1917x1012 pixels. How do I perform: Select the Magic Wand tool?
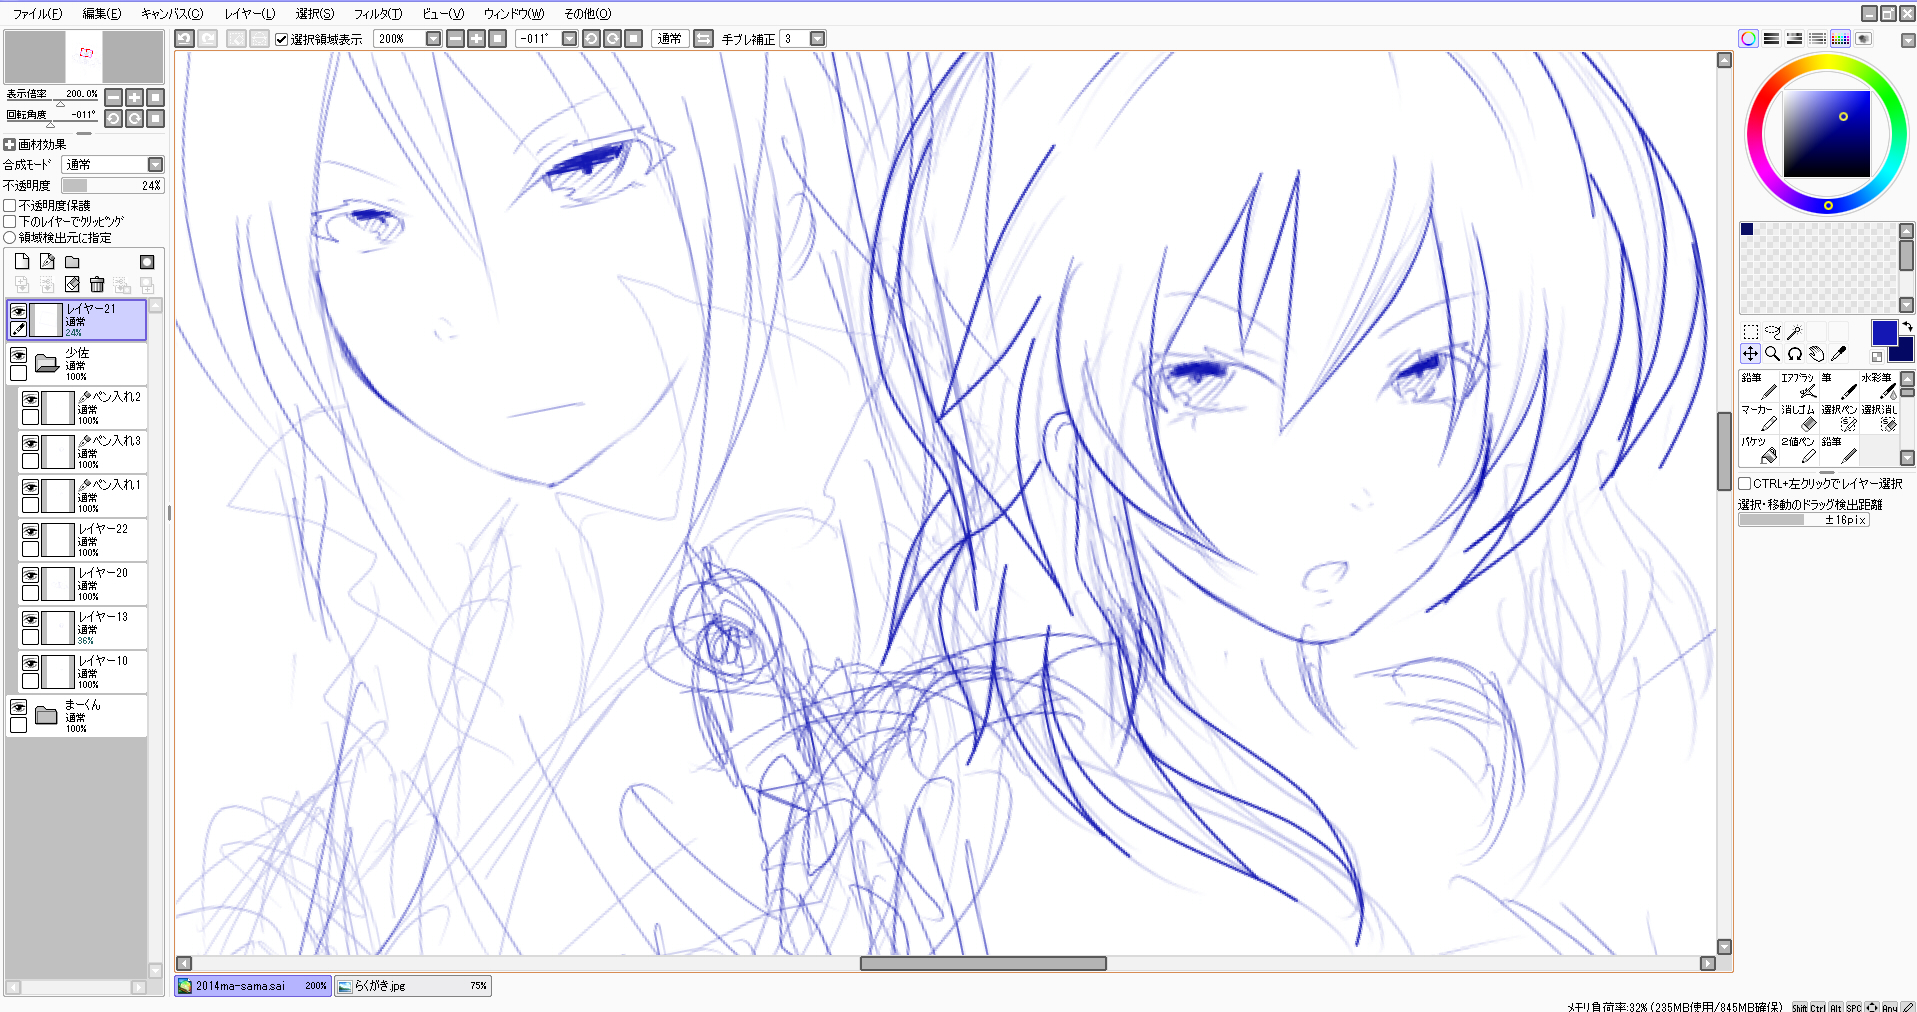(x=1795, y=332)
